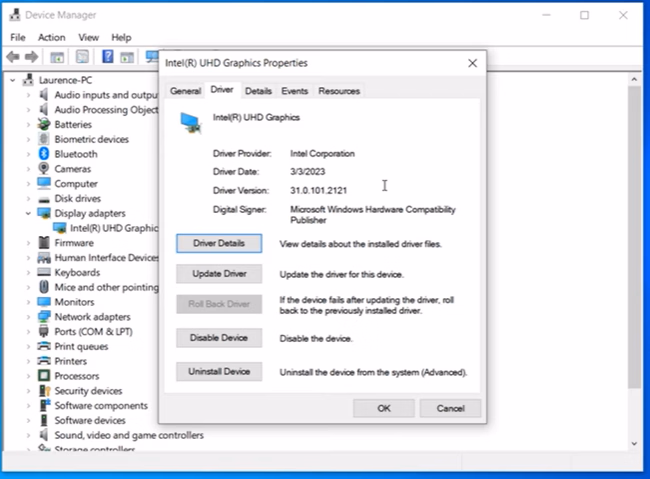Switch to the Resources tab
The image size is (650, 479).
coord(339,91)
